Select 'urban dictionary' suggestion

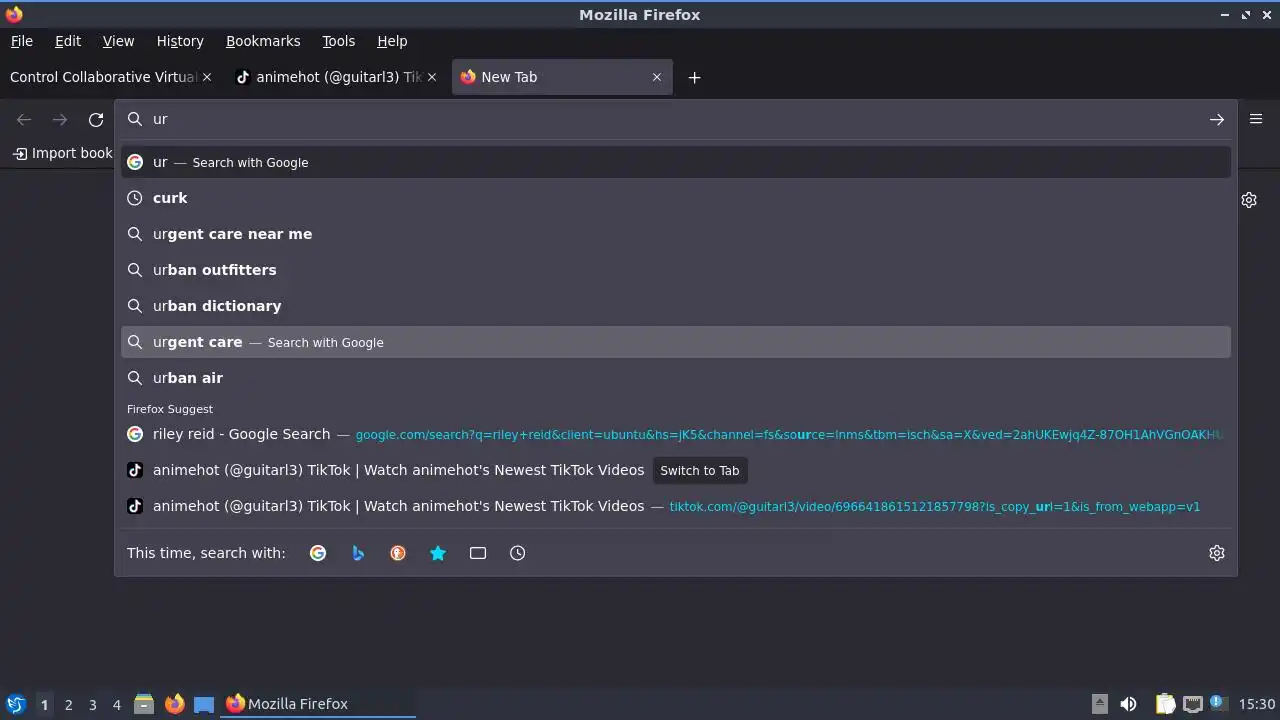[676, 306]
